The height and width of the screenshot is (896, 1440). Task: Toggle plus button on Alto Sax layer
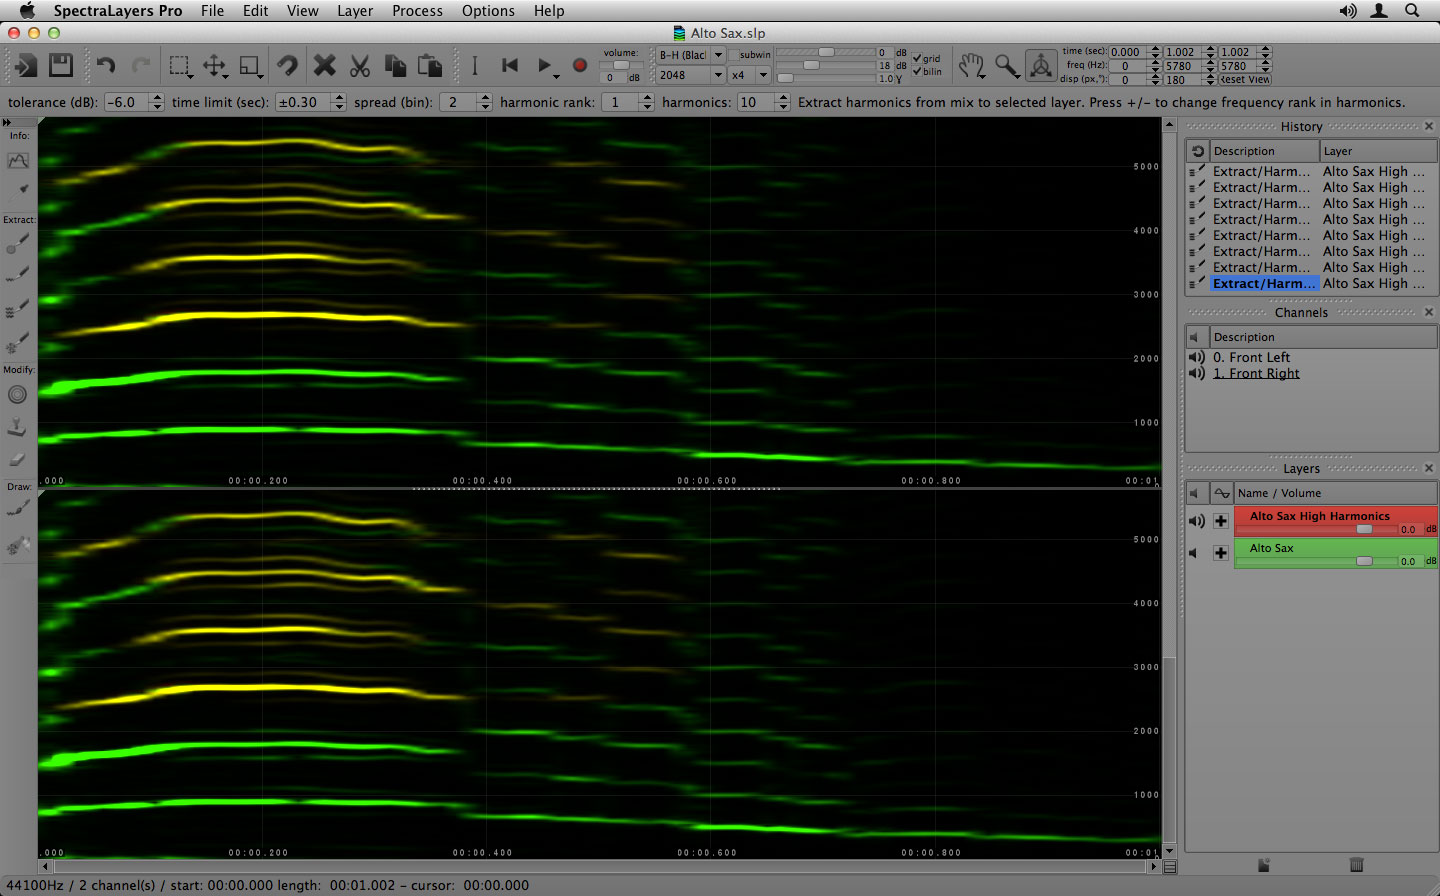[1221, 553]
